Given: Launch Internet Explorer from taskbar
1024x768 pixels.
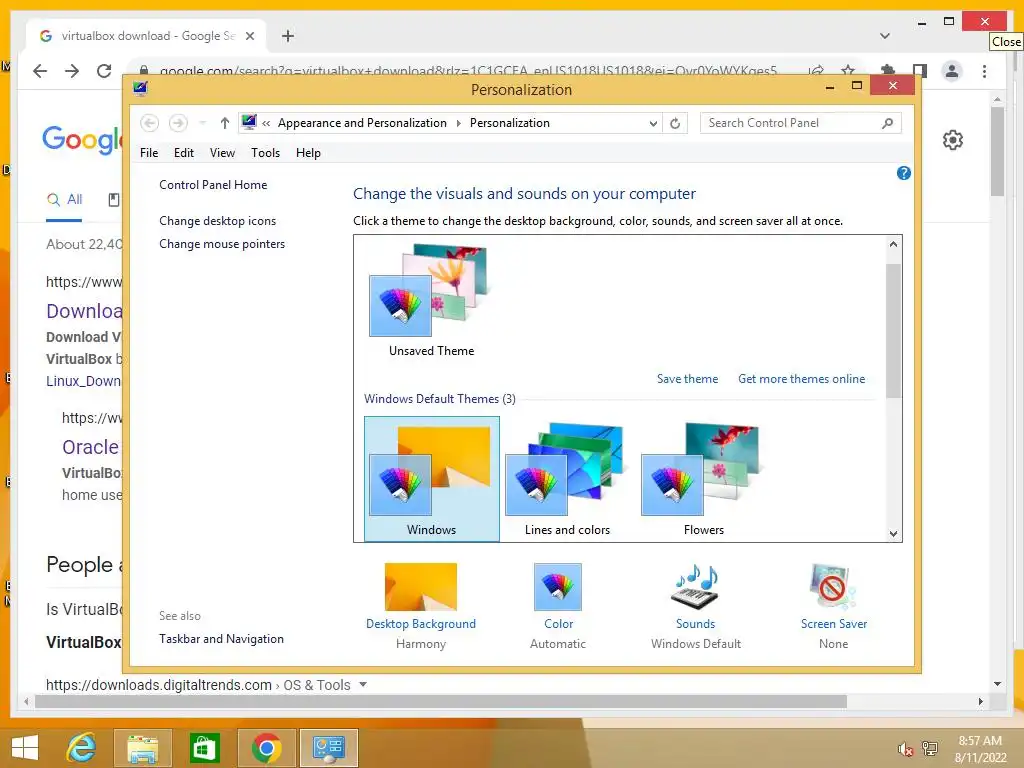Looking at the screenshot, I should 82,748.
